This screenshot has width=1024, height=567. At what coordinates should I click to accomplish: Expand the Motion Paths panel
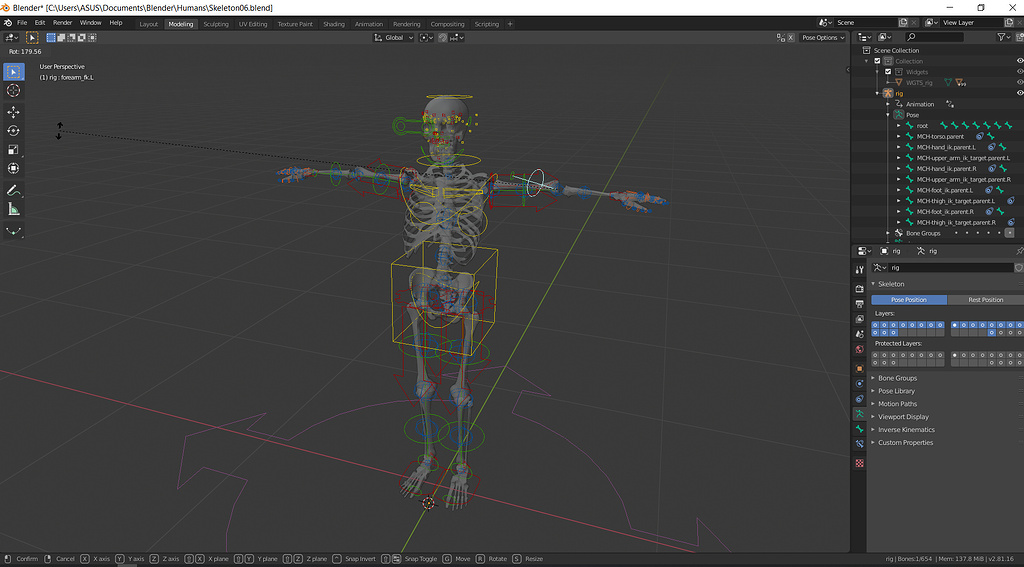tap(897, 404)
